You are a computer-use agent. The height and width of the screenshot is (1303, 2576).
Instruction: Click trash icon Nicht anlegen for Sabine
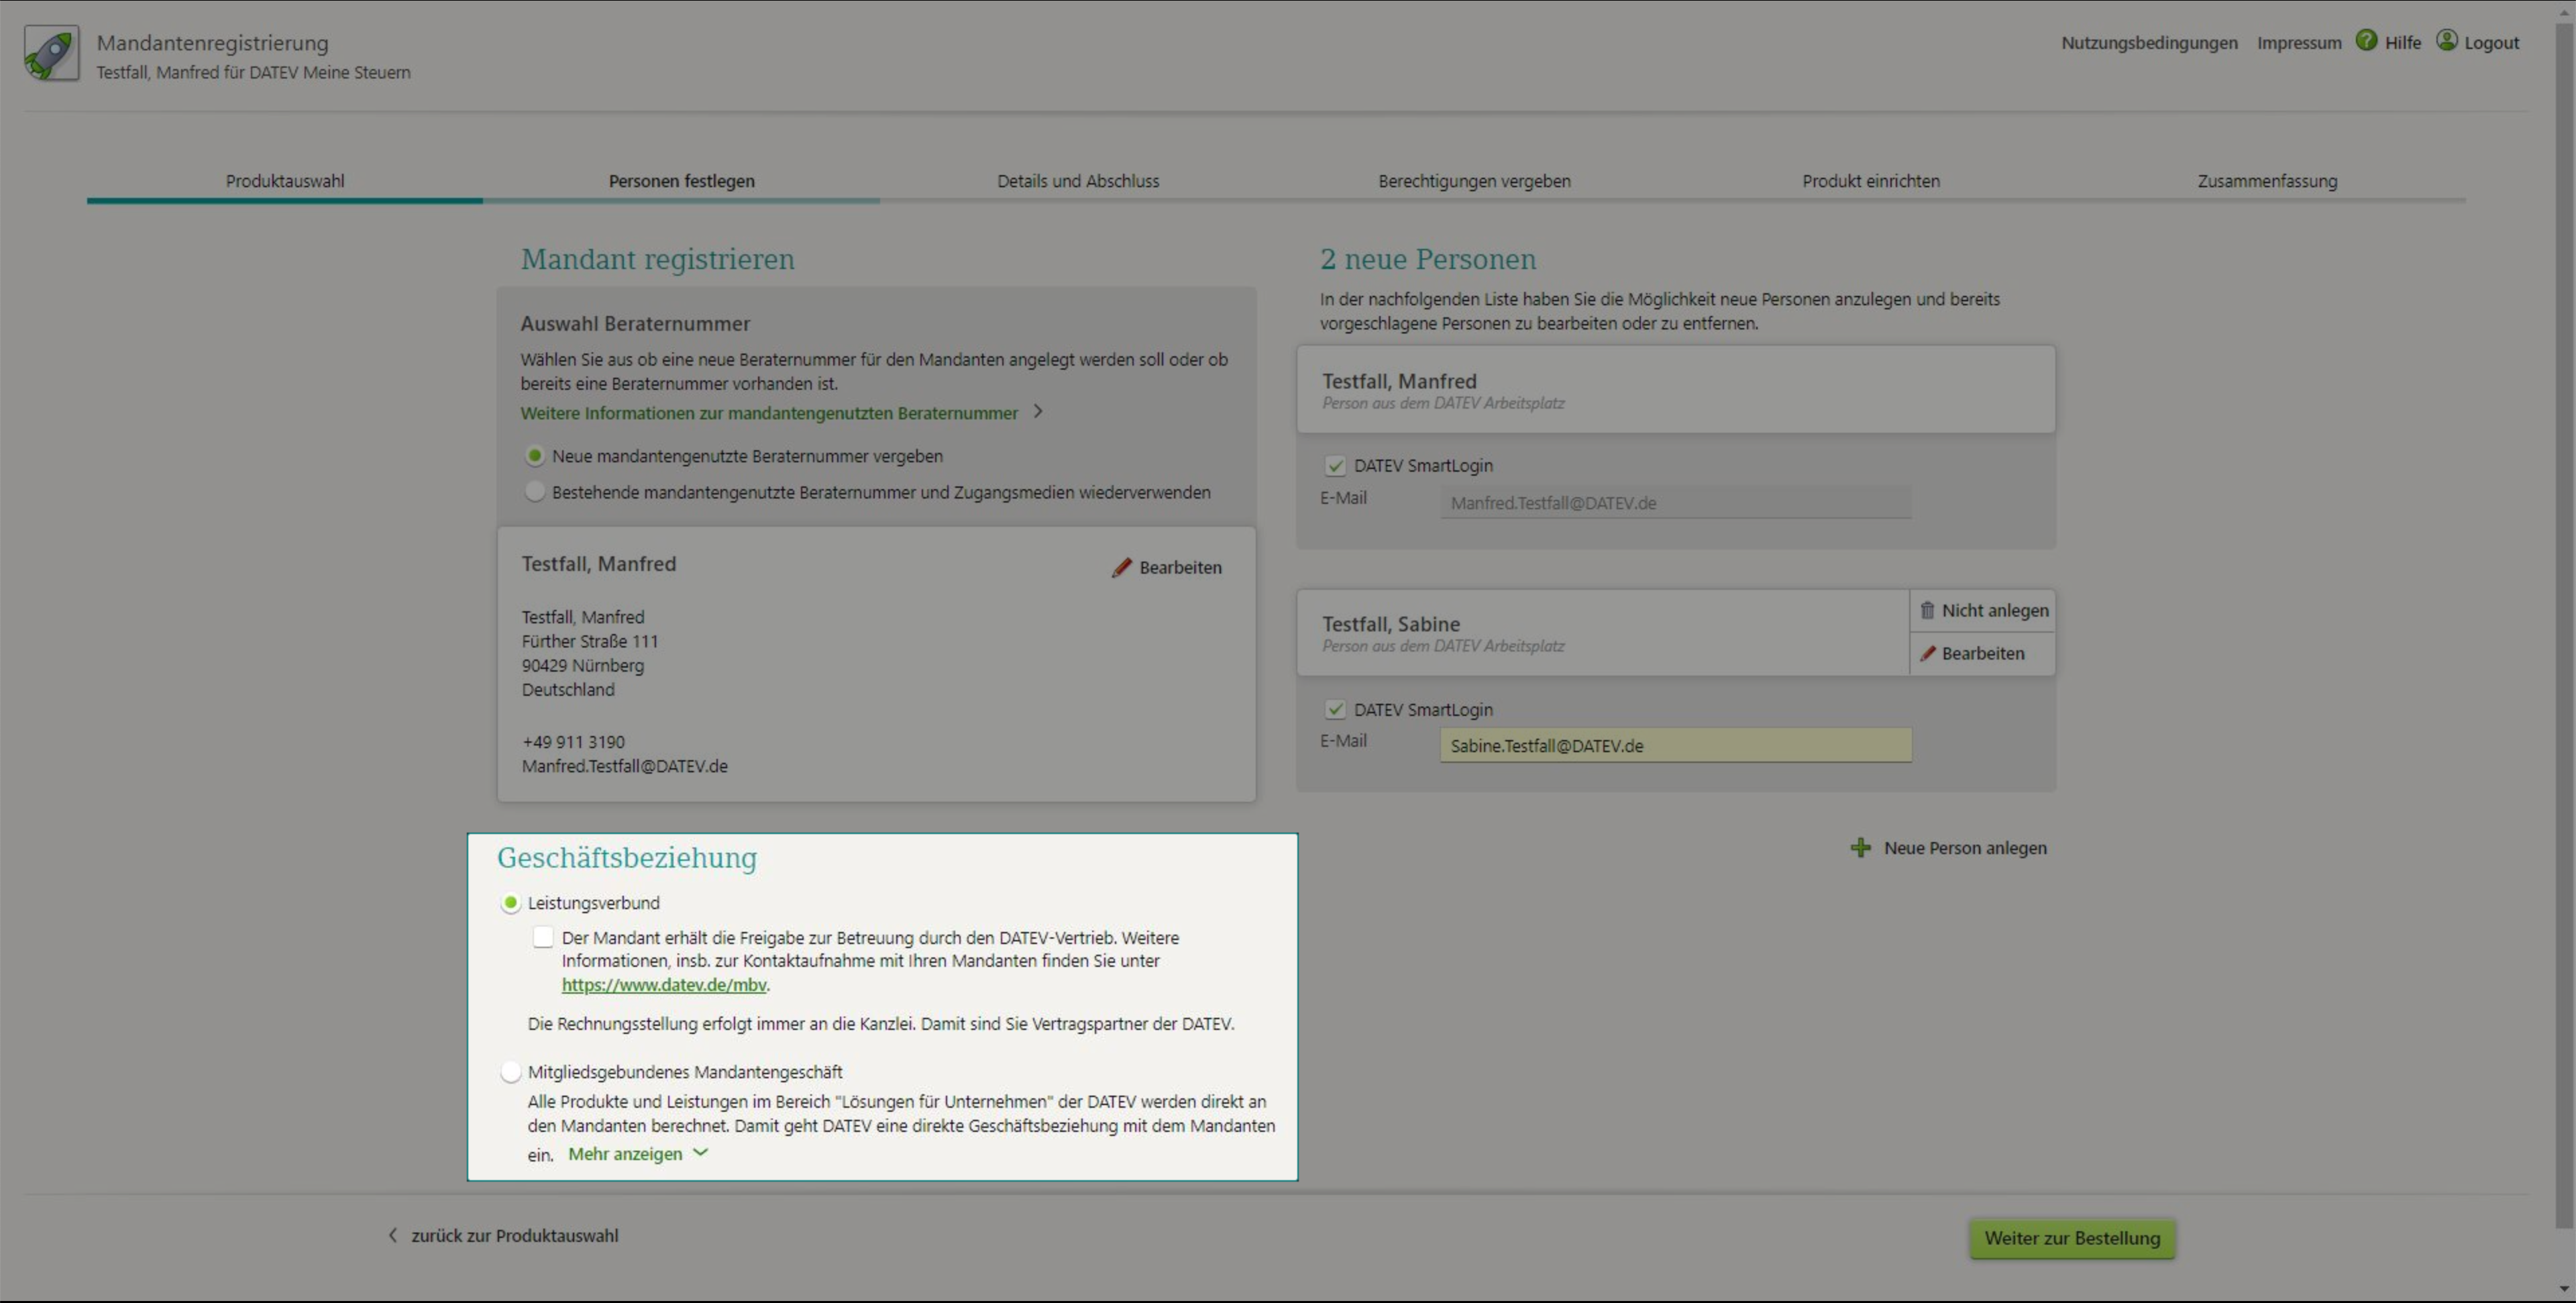tap(1927, 610)
